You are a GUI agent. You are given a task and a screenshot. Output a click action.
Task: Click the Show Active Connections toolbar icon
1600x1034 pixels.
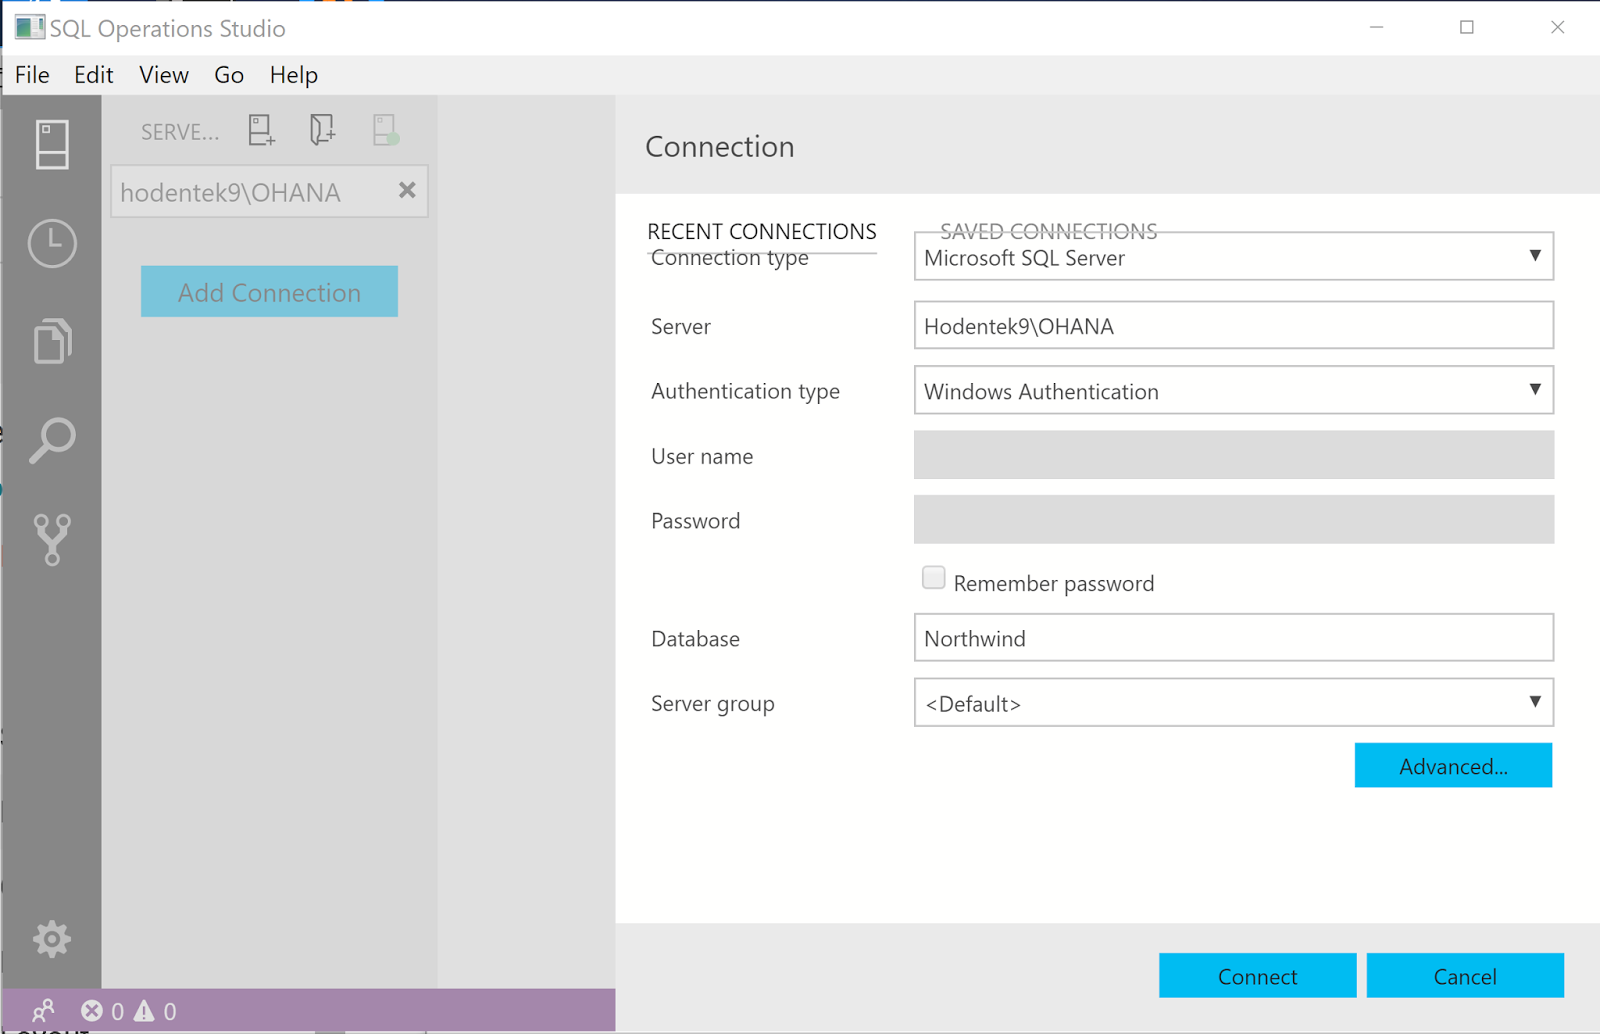[x=385, y=130]
